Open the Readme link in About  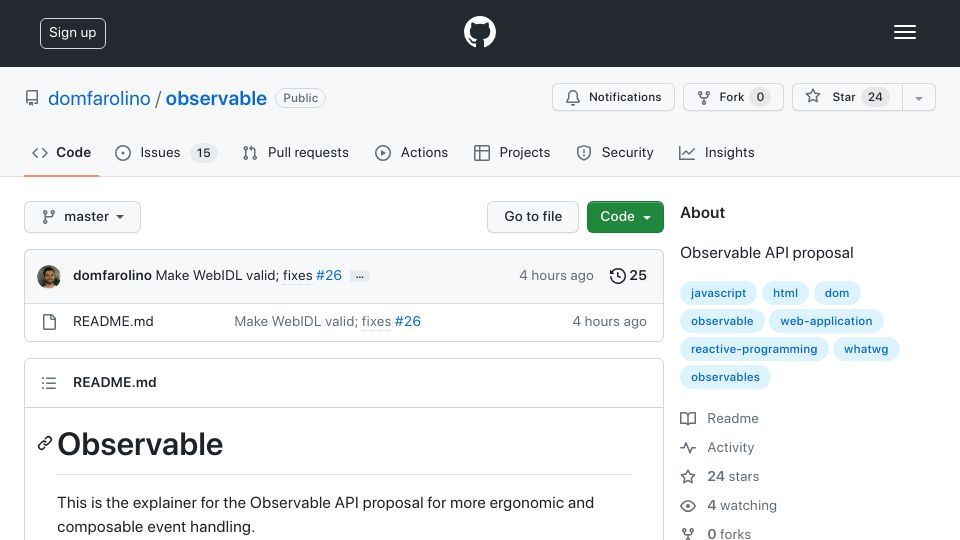(x=719, y=418)
